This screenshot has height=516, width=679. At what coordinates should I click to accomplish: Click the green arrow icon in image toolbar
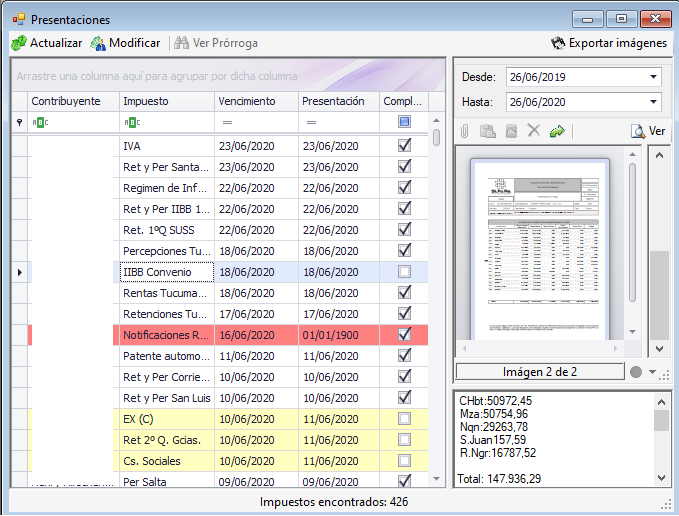[557, 131]
